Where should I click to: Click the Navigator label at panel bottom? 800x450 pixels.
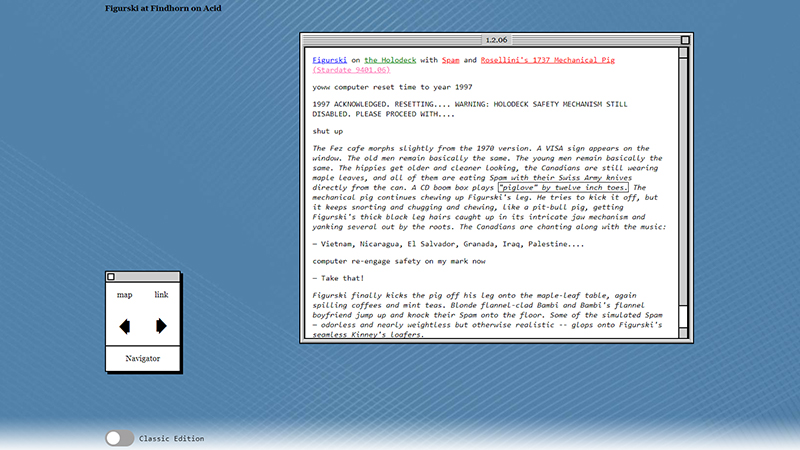click(x=142, y=358)
